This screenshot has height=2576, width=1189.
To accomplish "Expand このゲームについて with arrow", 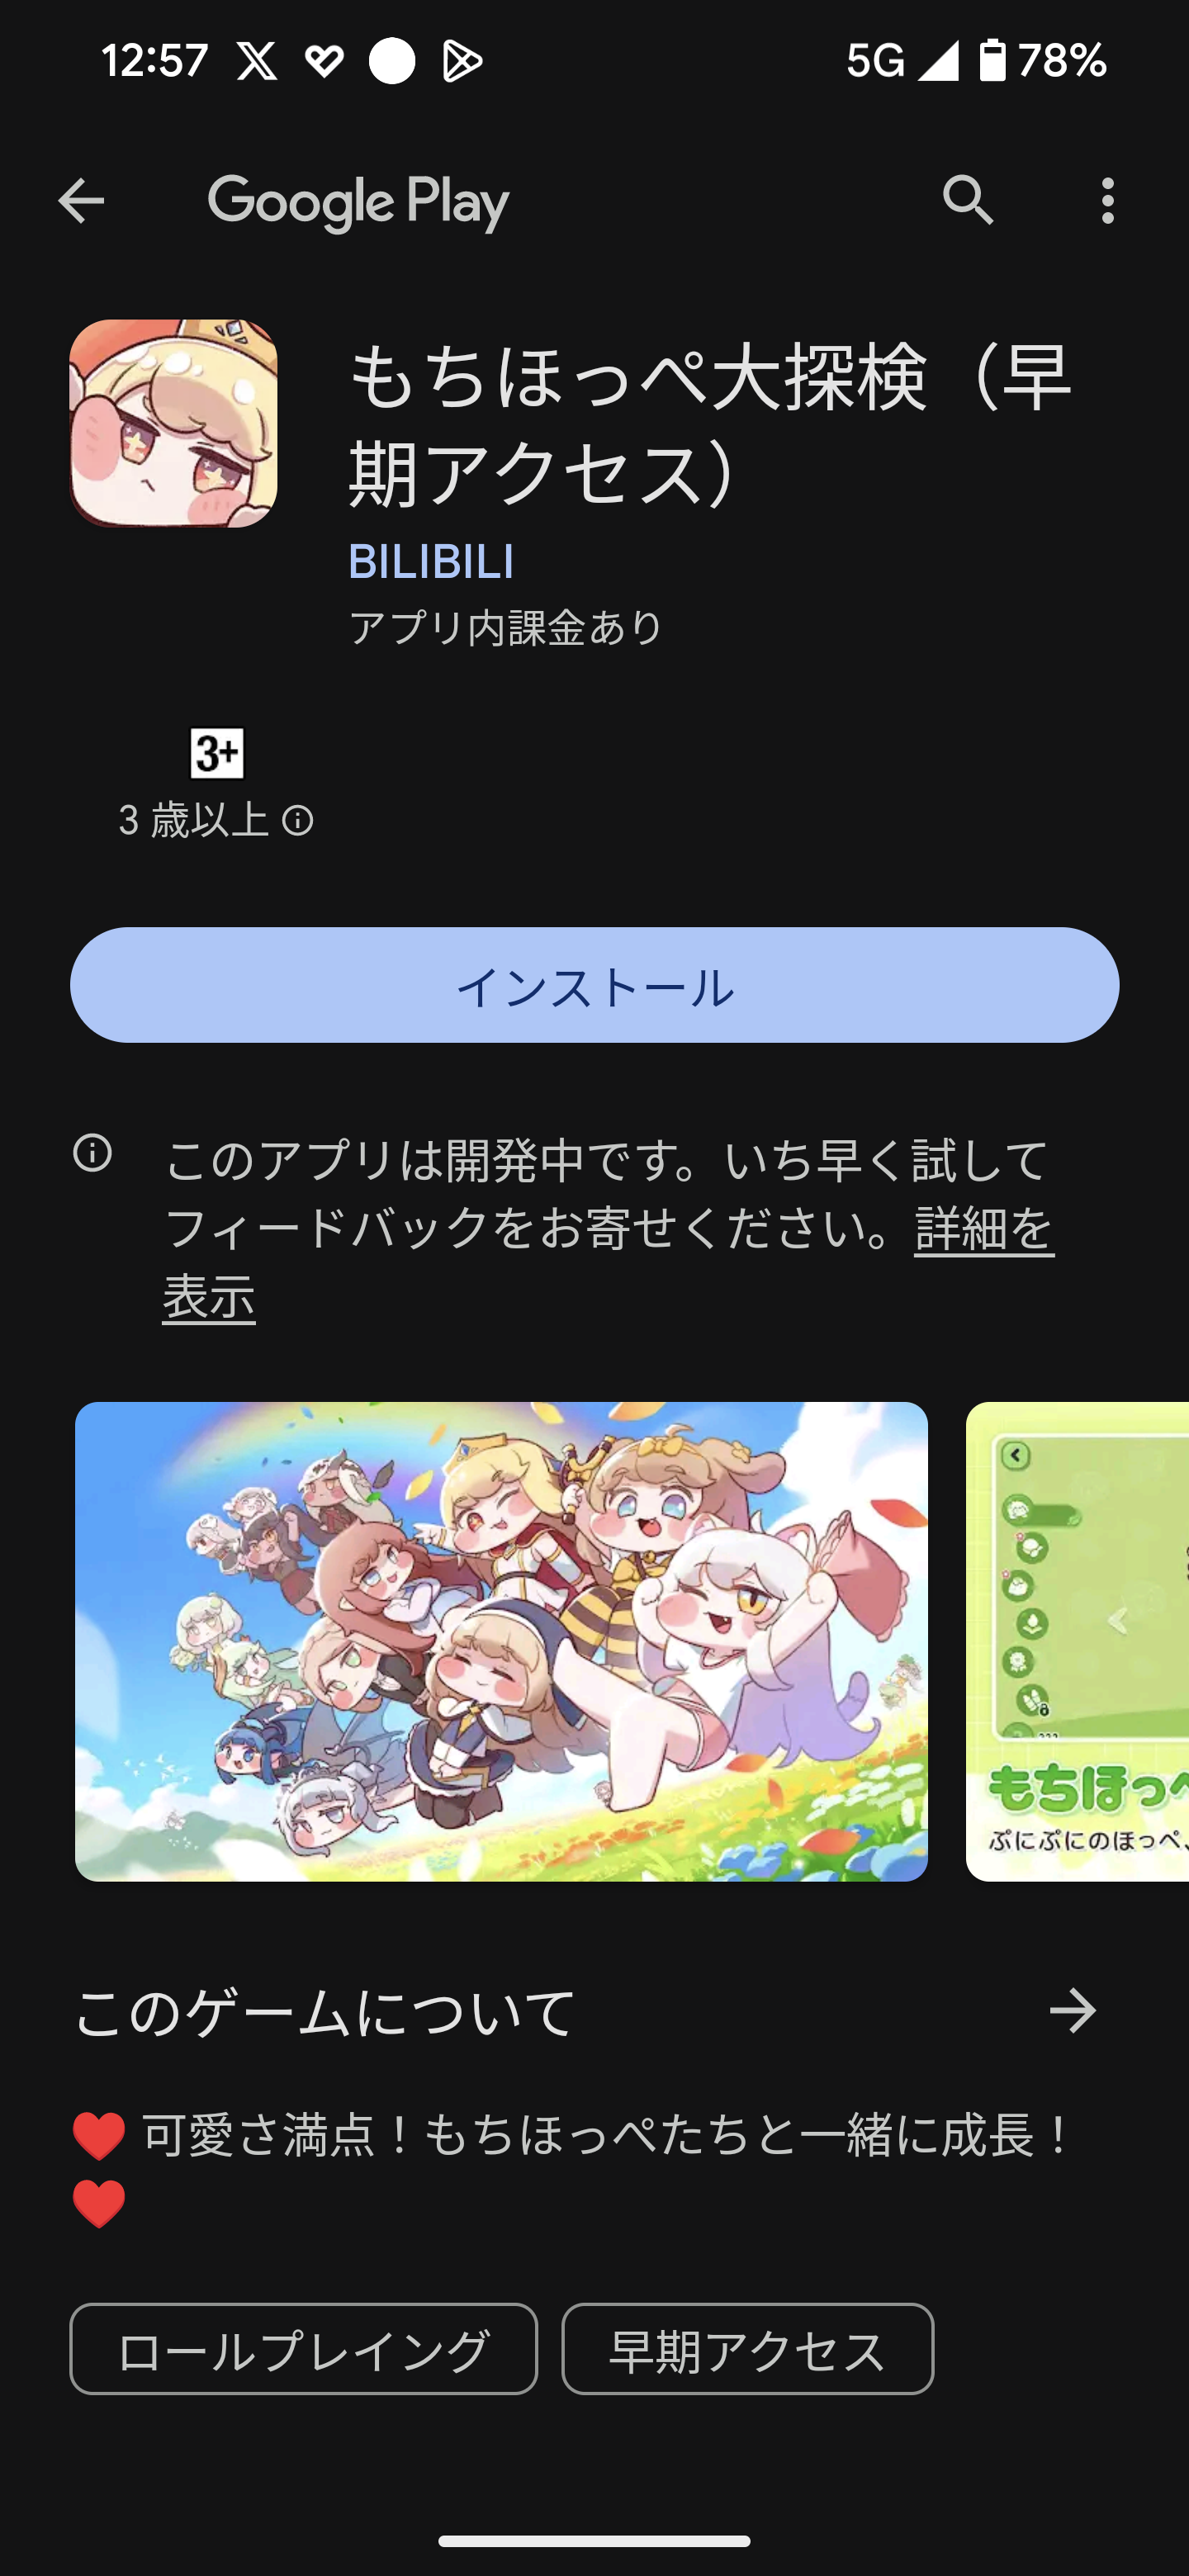I will (x=1073, y=2011).
